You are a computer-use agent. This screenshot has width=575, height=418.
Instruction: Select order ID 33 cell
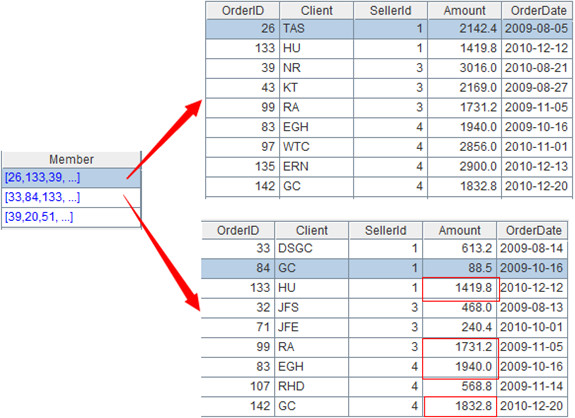[238, 249]
